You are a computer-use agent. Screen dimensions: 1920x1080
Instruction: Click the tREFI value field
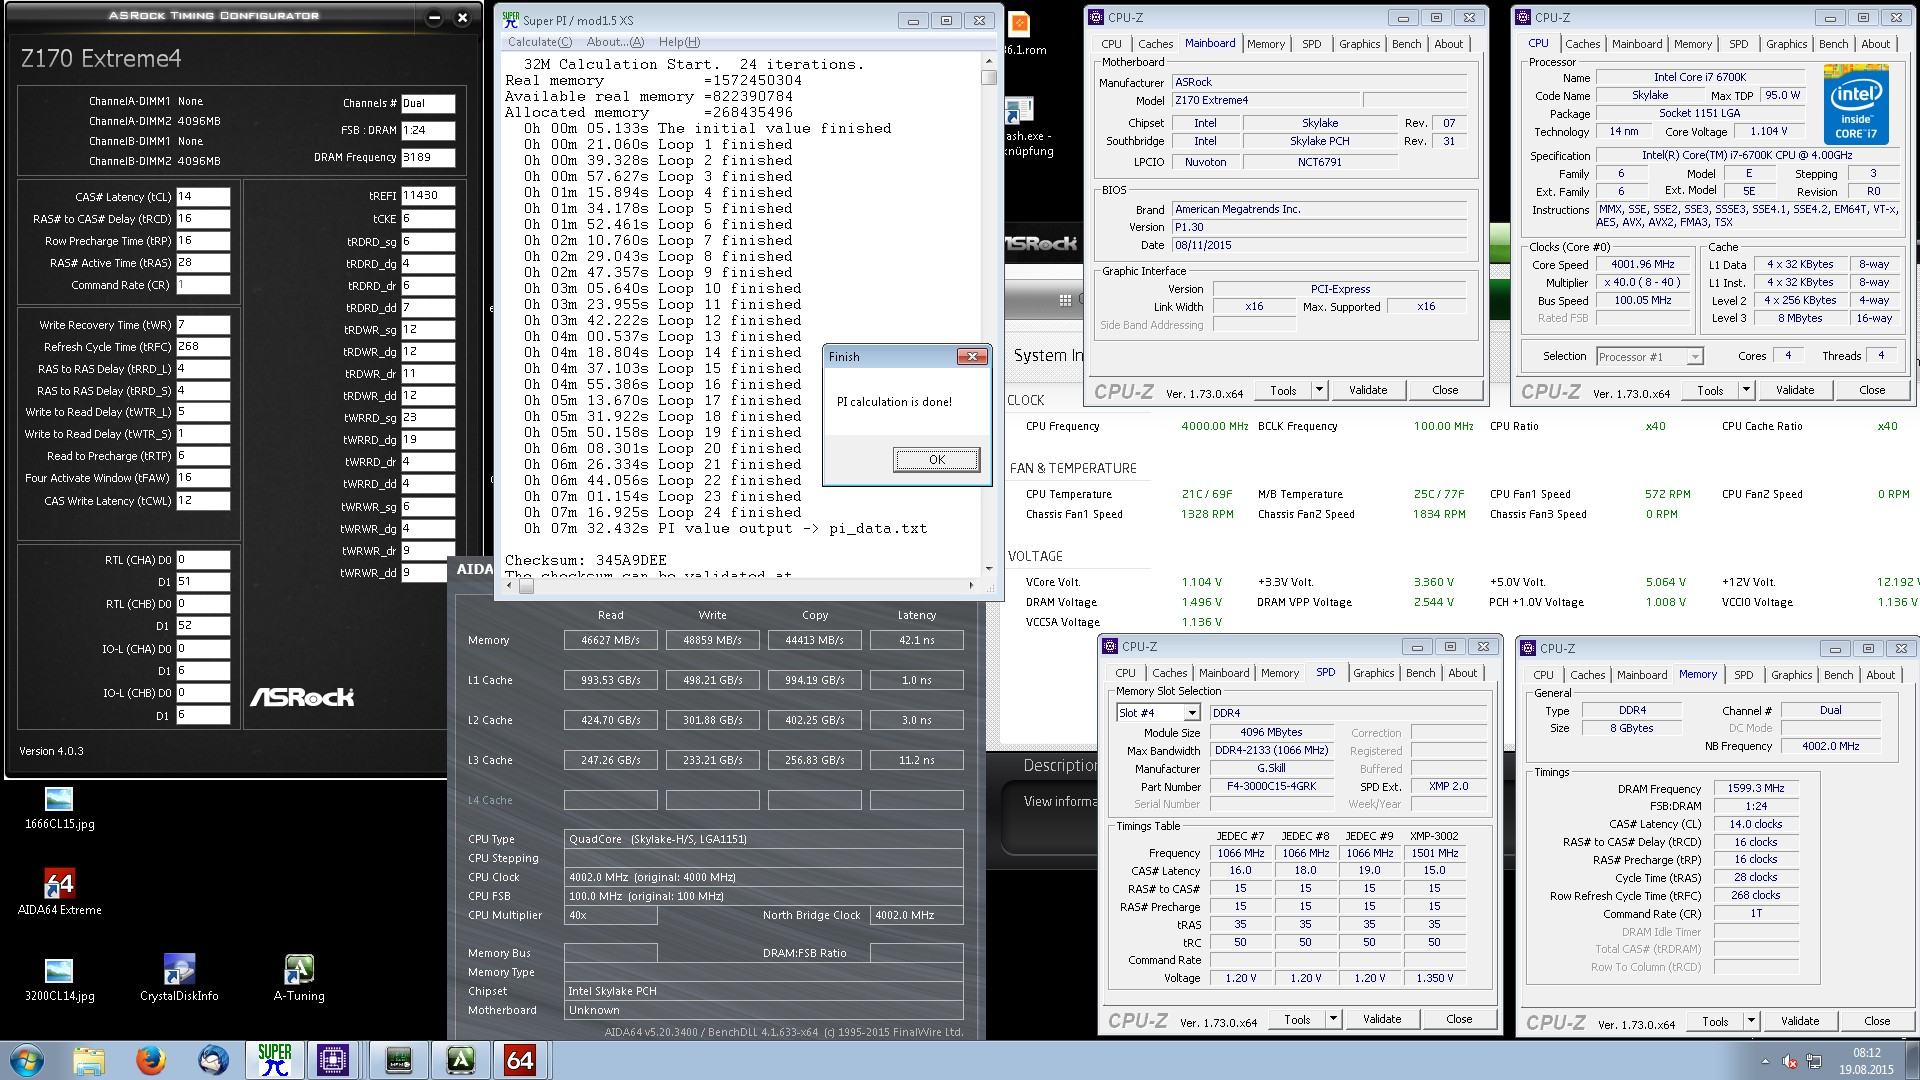(x=428, y=196)
